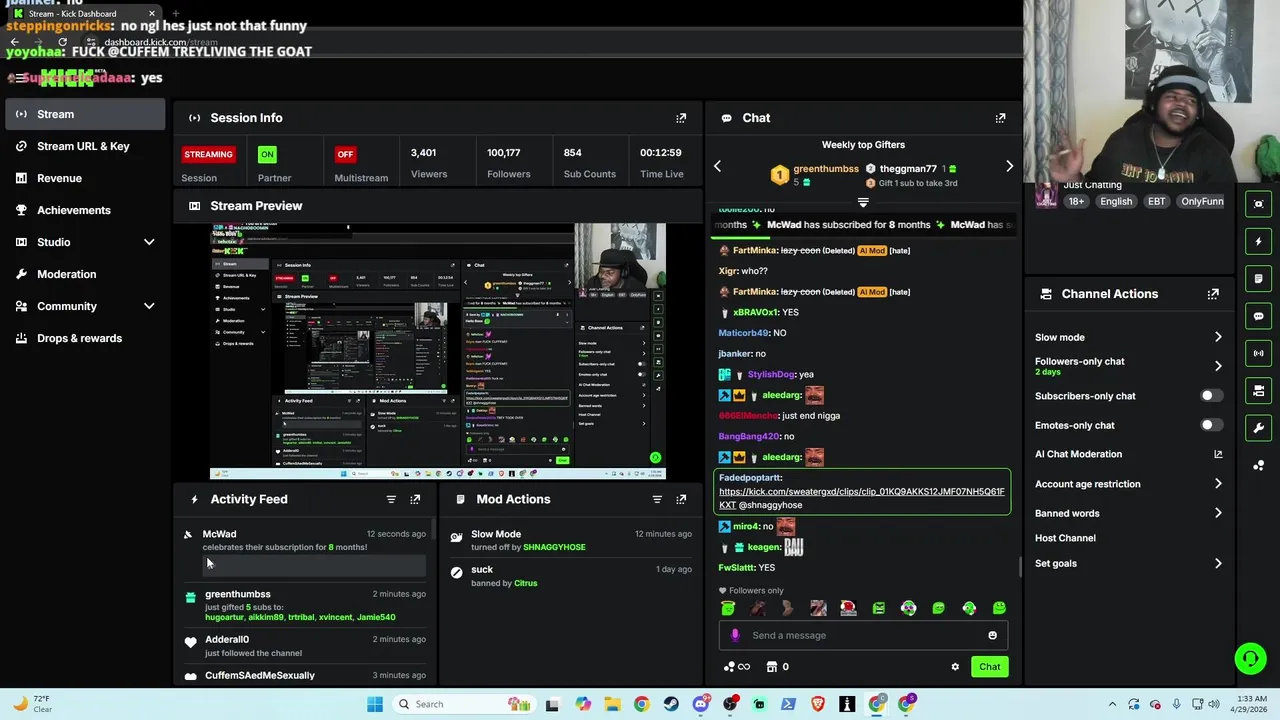Click the purple microphone icon in chat box

click(735, 635)
